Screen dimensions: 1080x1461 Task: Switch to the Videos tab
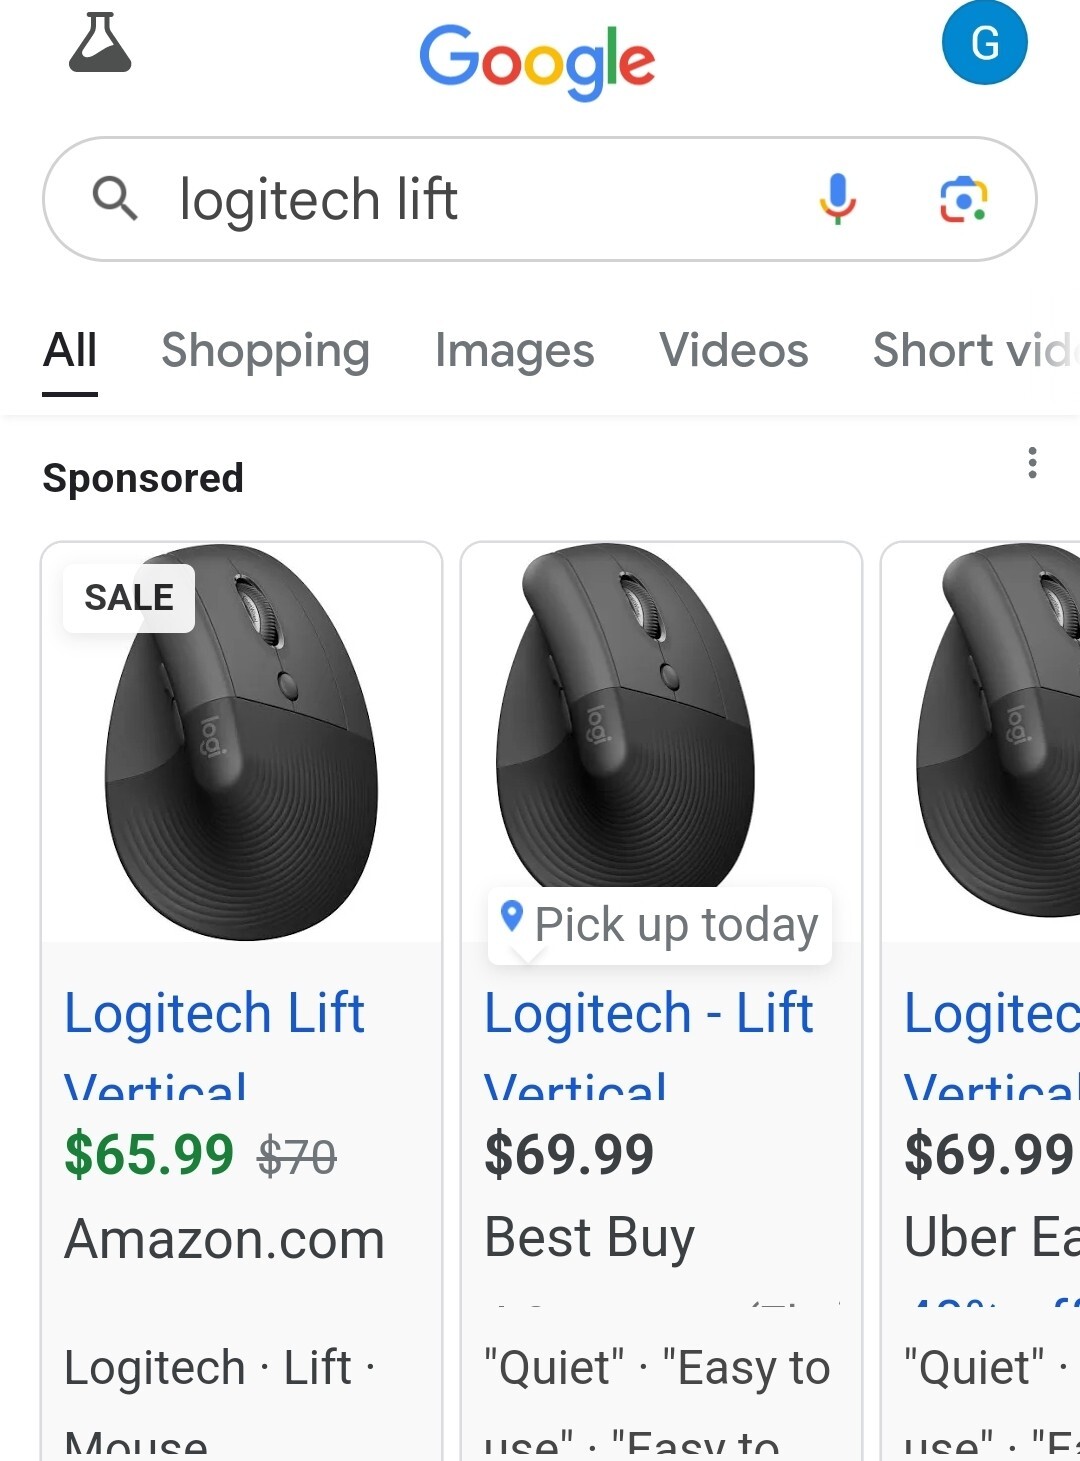coord(733,351)
